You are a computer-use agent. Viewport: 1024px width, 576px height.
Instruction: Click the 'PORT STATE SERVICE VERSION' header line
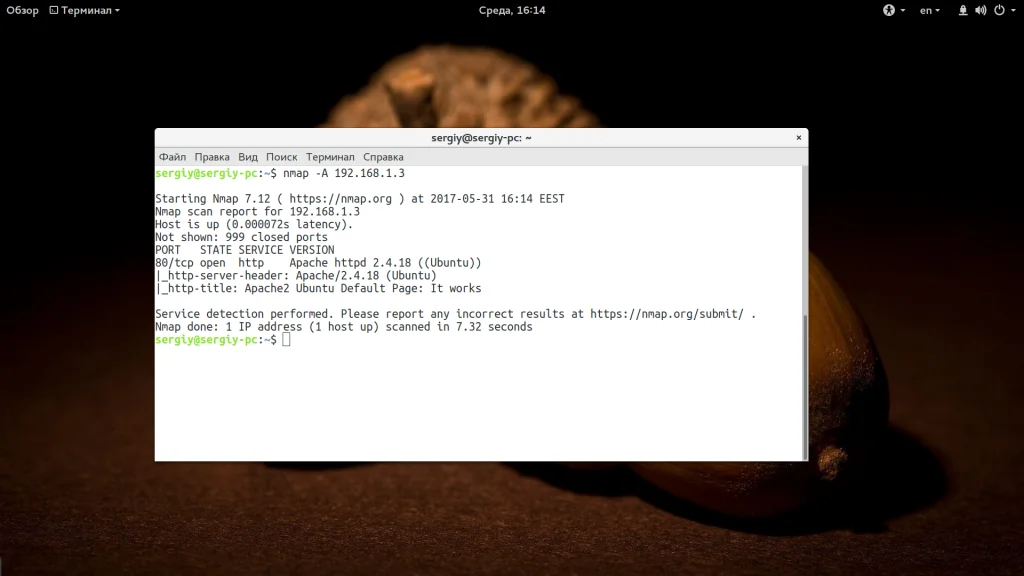click(244, 250)
